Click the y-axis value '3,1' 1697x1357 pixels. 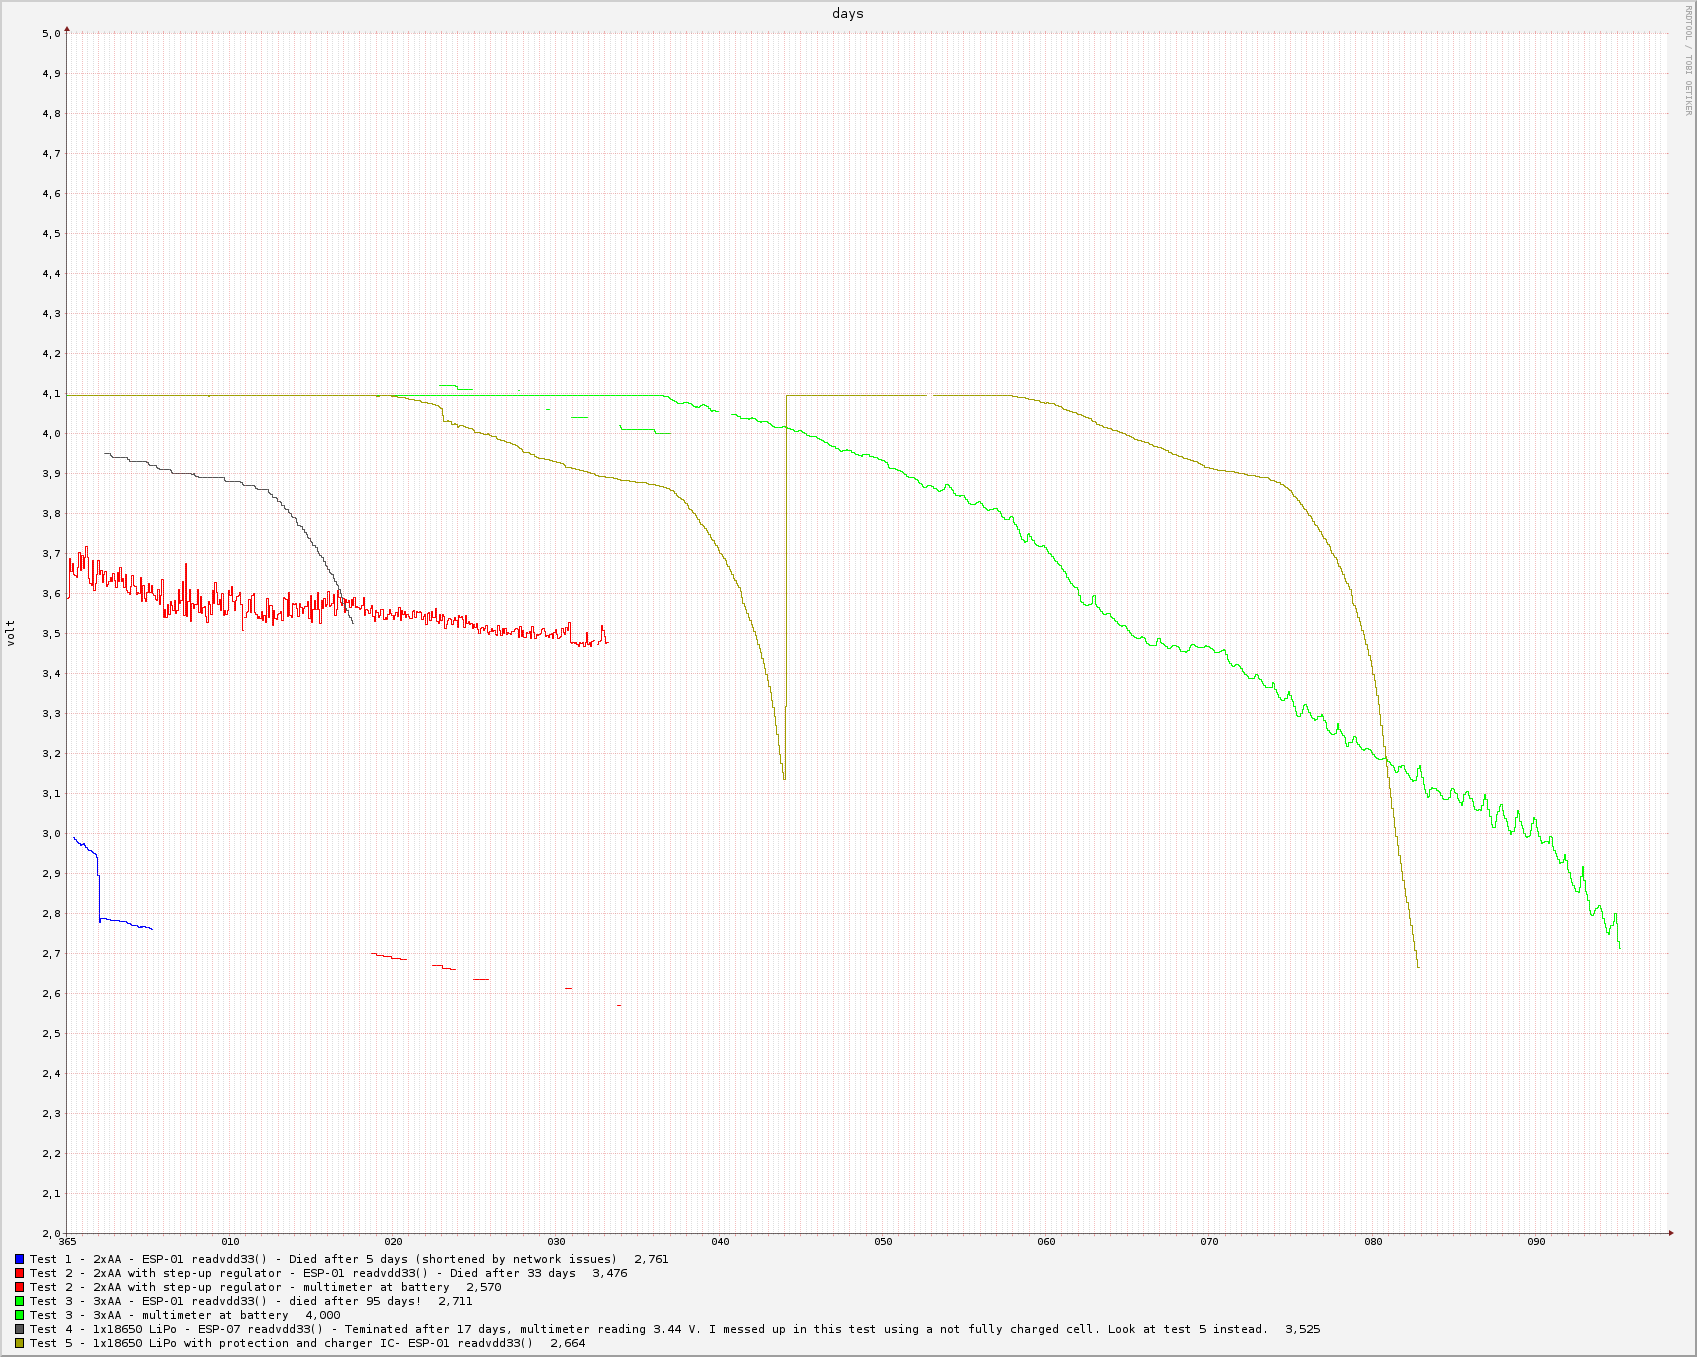(51, 794)
